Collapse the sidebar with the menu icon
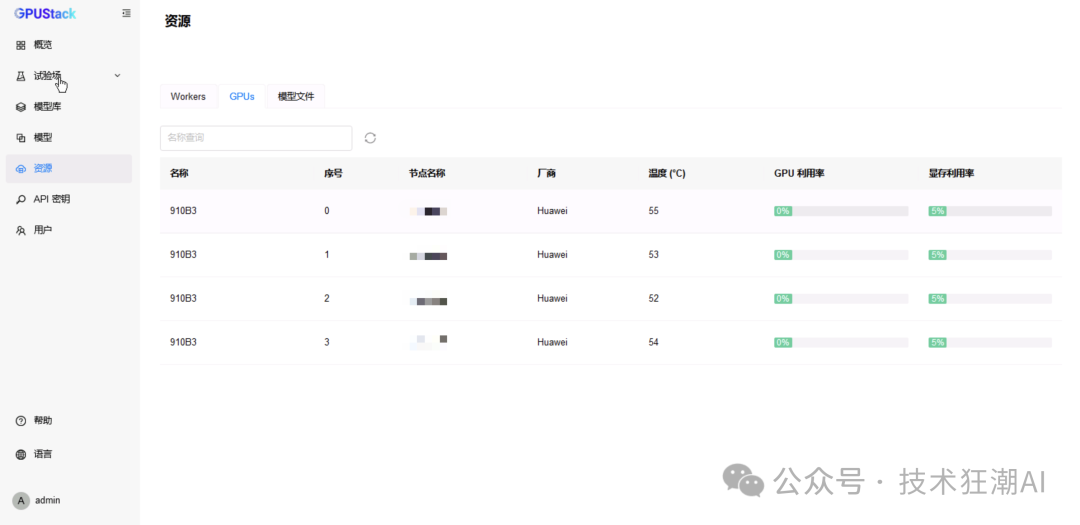 tap(126, 13)
